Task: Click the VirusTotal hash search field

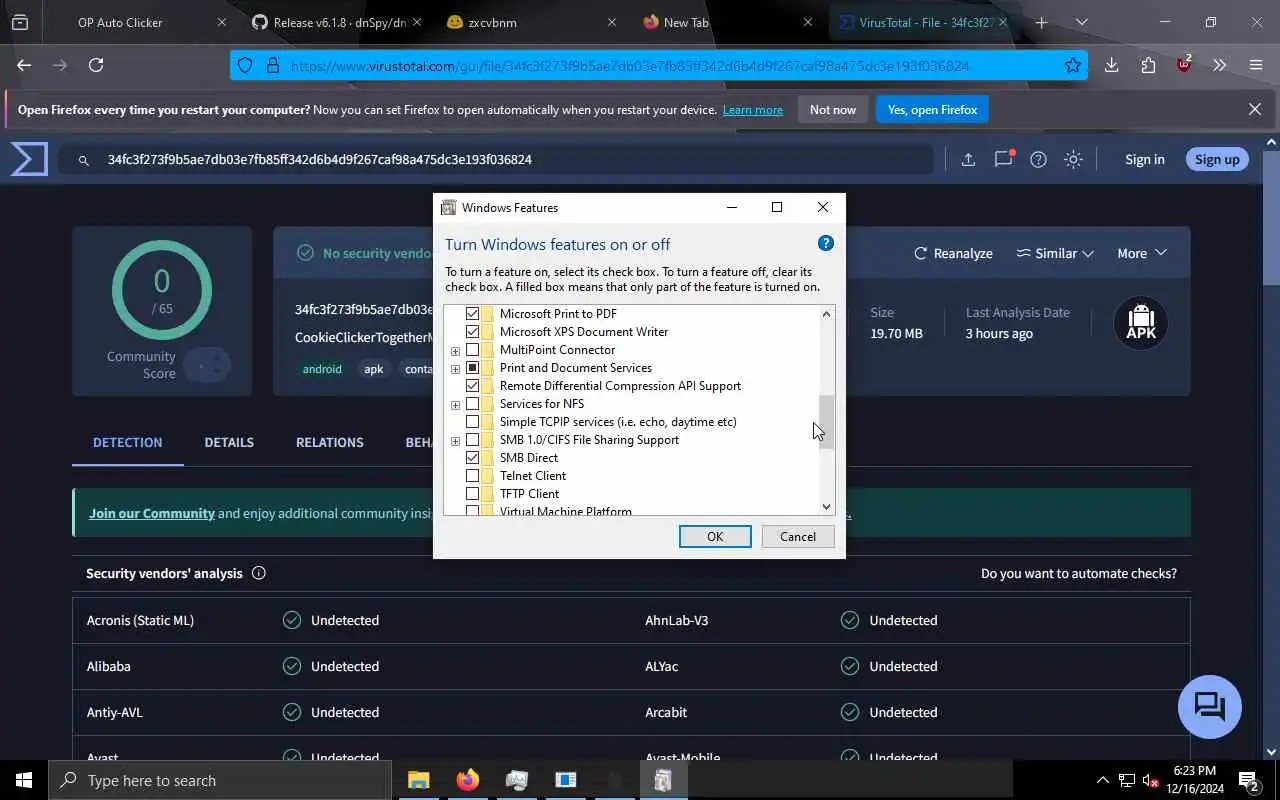Action: click(x=495, y=159)
